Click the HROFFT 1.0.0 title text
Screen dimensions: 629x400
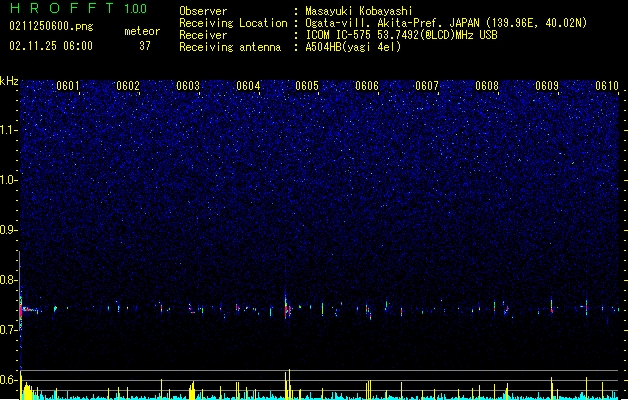click(78, 8)
